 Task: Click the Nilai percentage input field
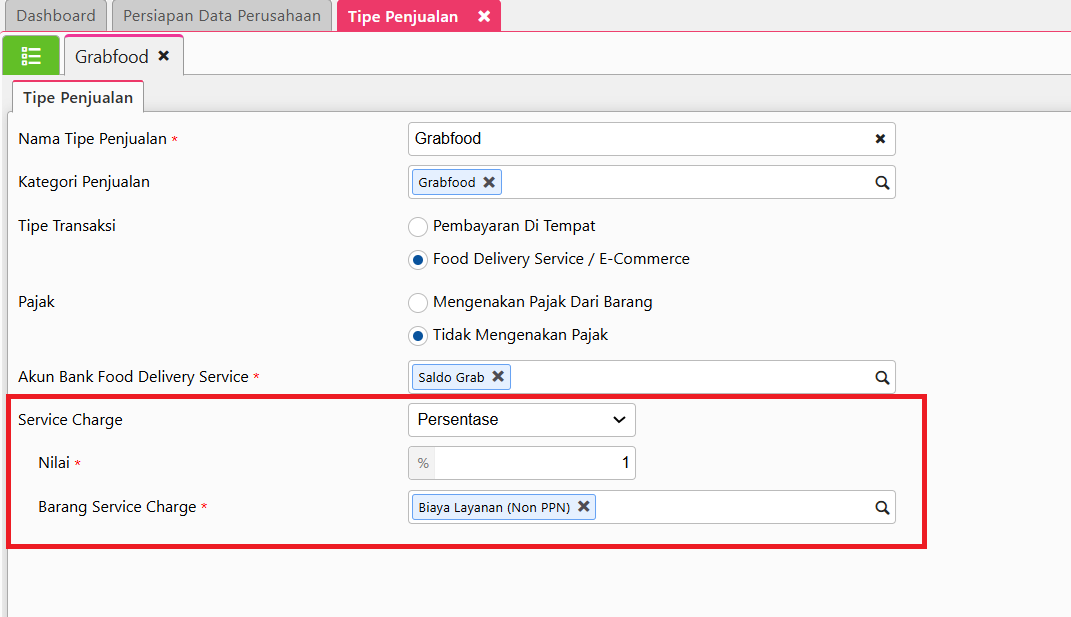click(x=533, y=463)
